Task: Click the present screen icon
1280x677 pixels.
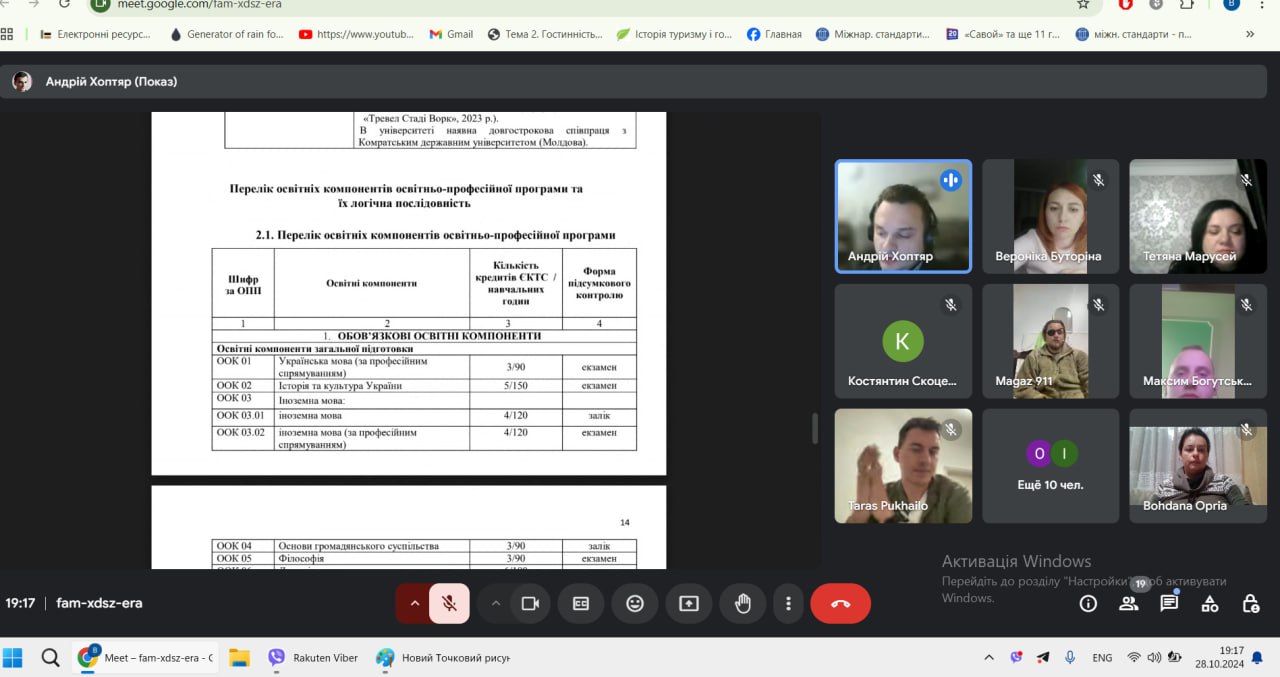Action: tap(689, 604)
